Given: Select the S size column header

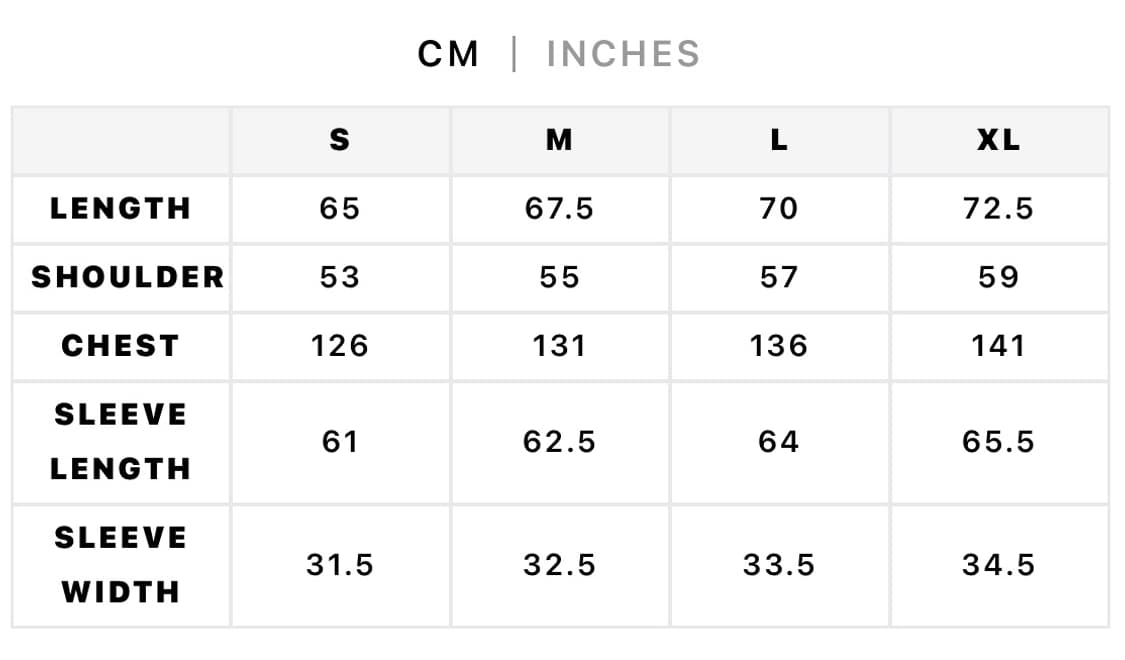Looking at the screenshot, I should tap(340, 141).
